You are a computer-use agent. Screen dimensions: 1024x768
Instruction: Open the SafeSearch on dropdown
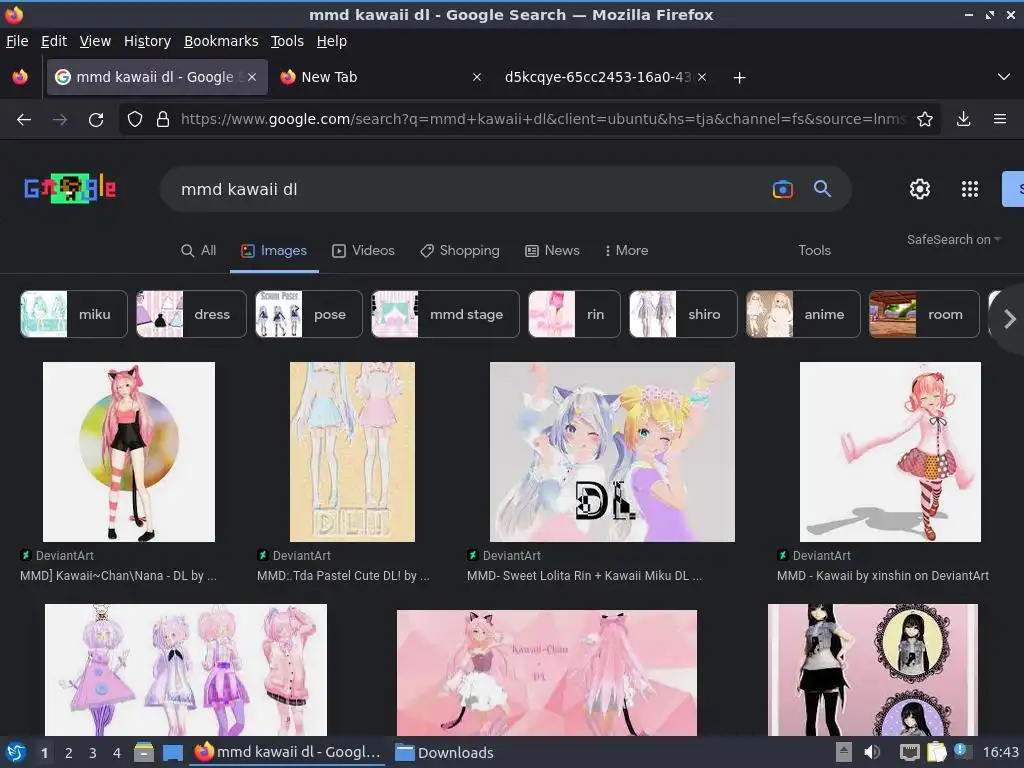(x=953, y=240)
